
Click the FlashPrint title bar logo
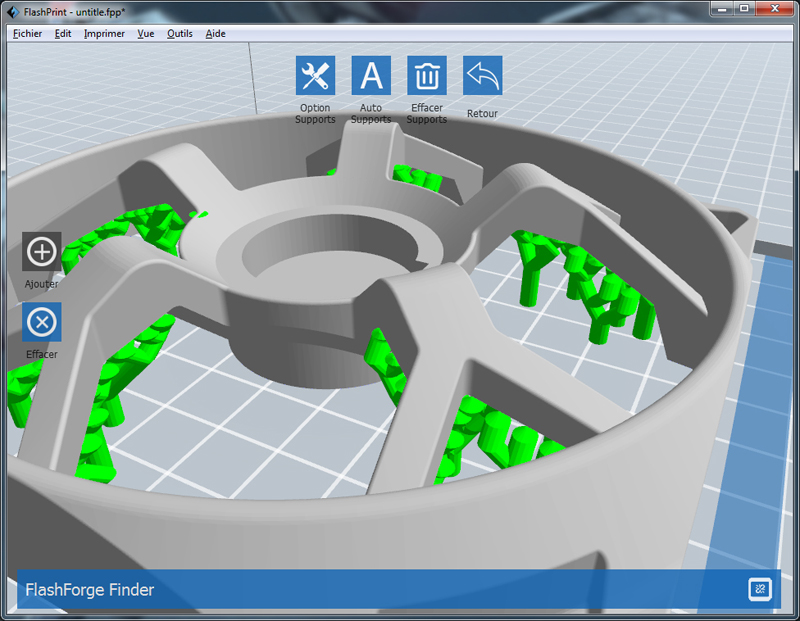[13, 12]
